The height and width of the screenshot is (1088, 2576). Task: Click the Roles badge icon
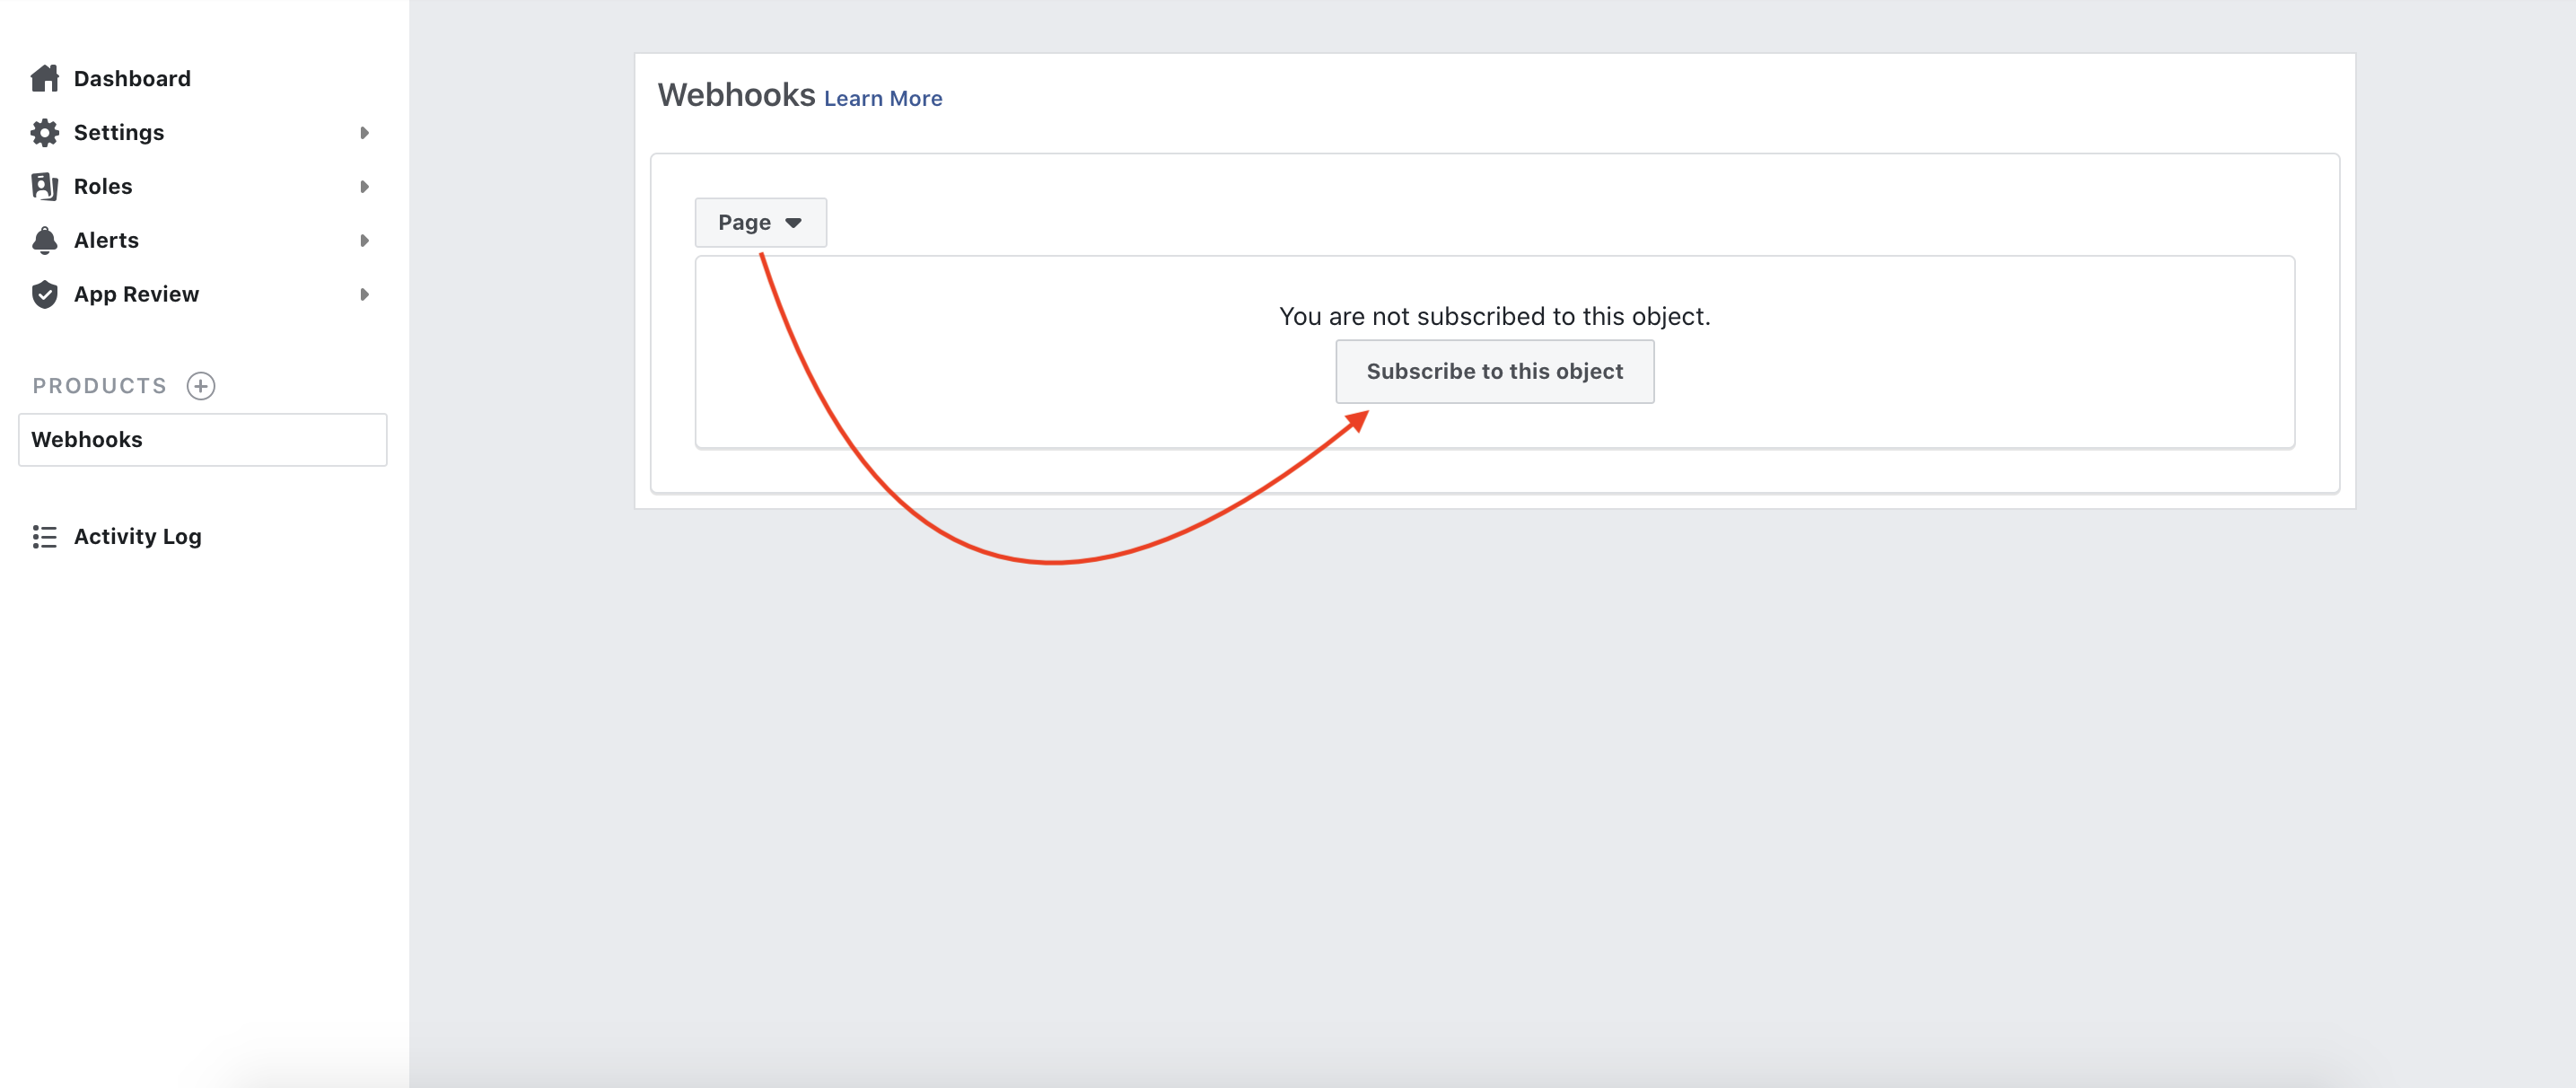tap(44, 186)
